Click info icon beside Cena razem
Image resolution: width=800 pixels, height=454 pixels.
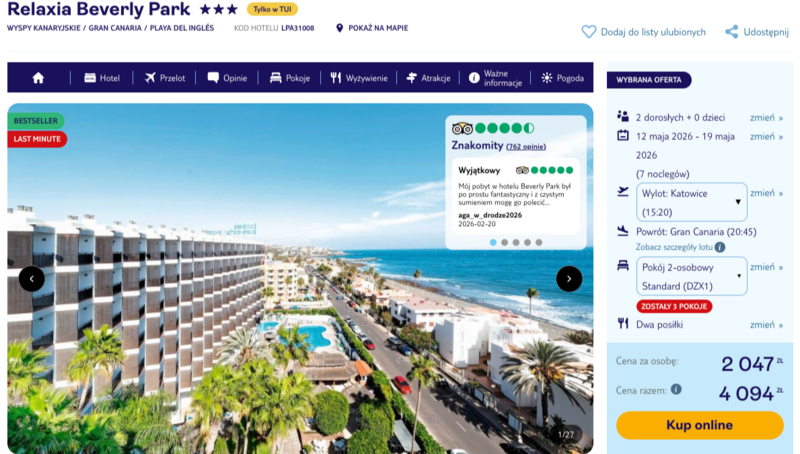coord(676,389)
